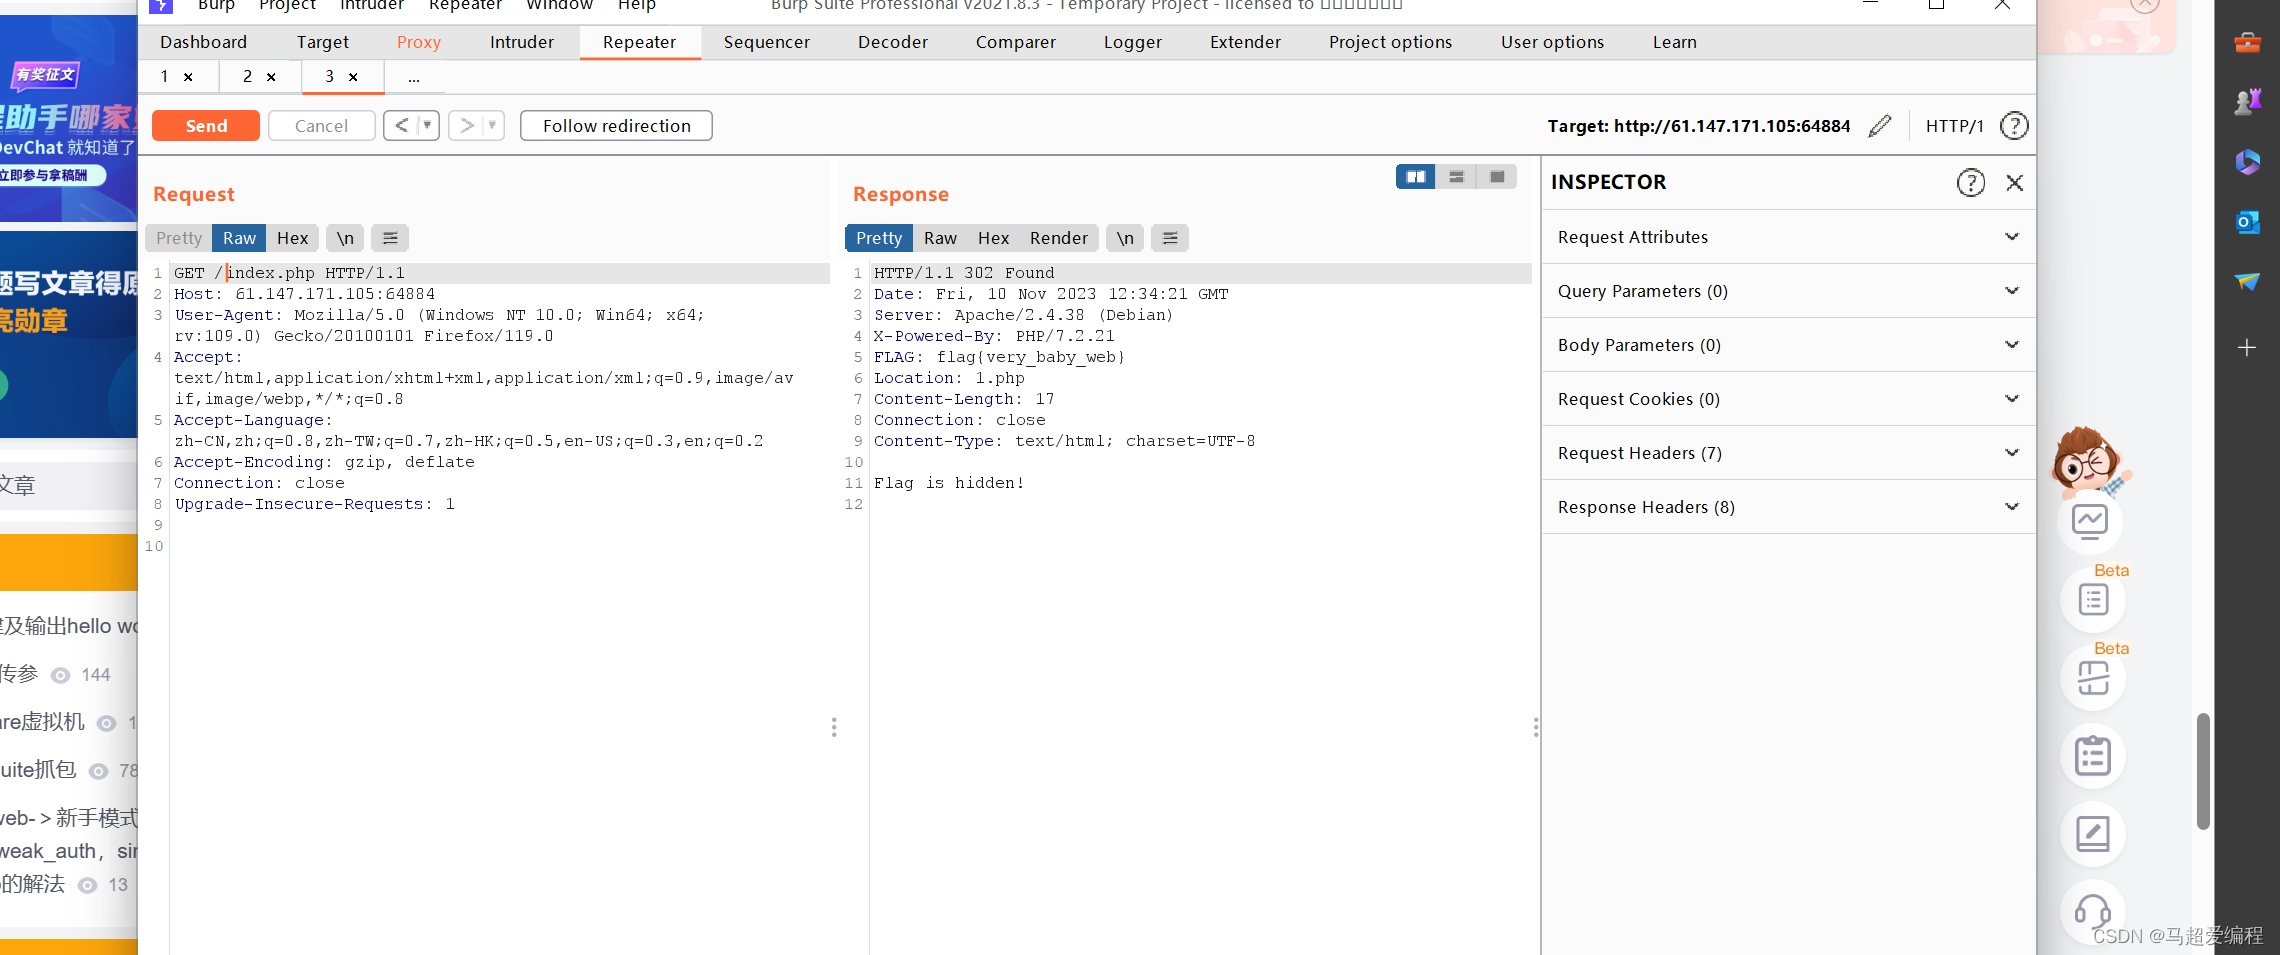The height and width of the screenshot is (955, 2280).
Task: Select combined tabbed layout icon
Action: pyautogui.click(x=1497, y=177)
